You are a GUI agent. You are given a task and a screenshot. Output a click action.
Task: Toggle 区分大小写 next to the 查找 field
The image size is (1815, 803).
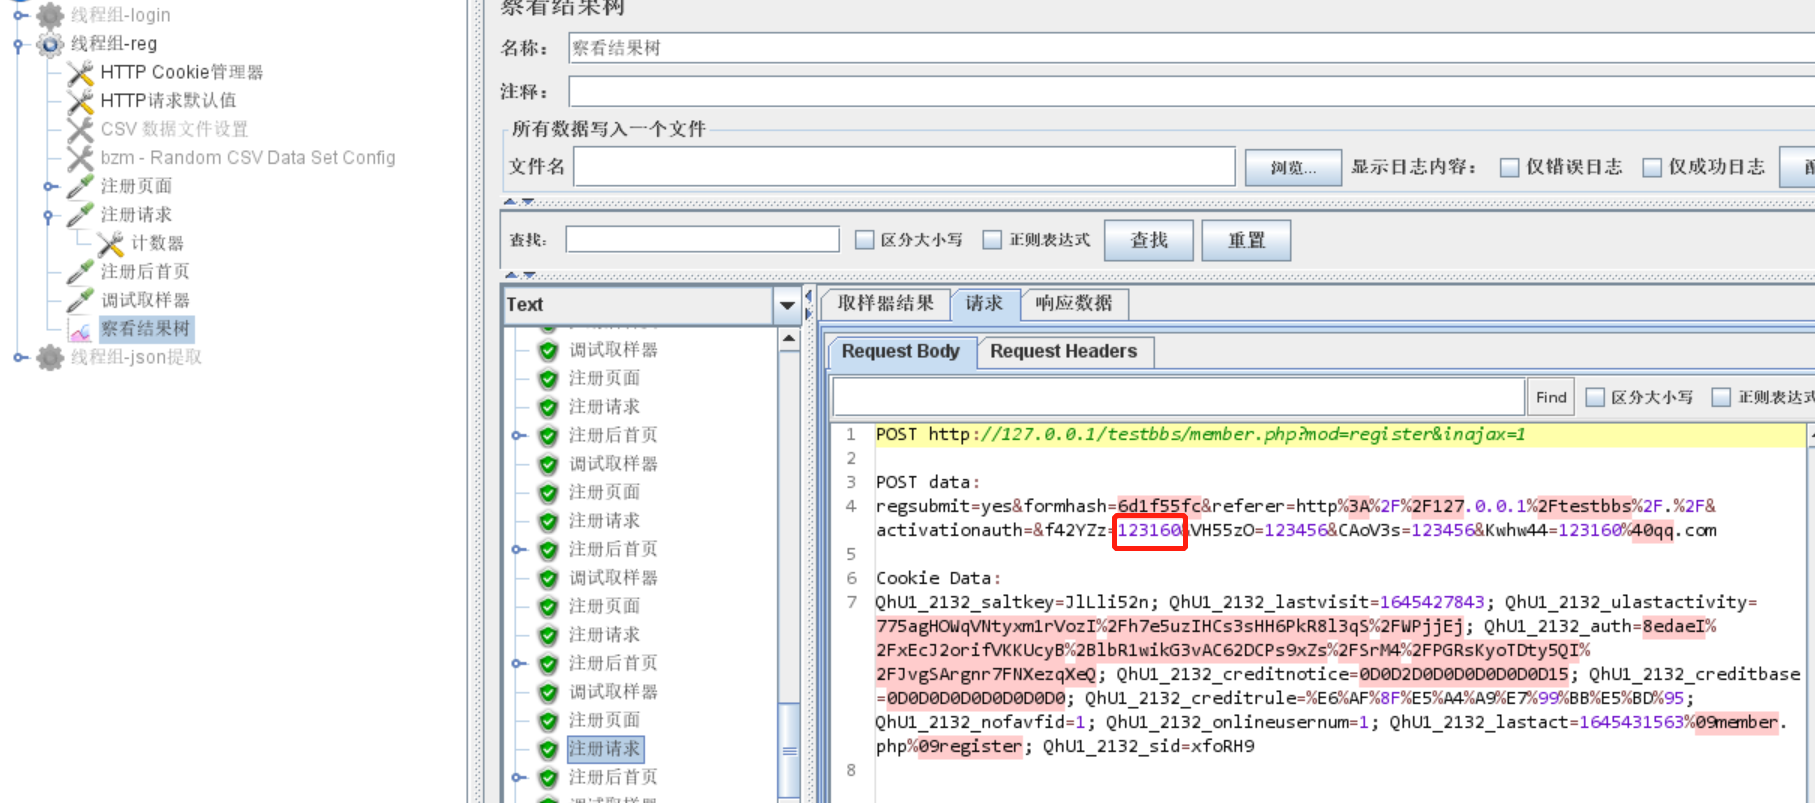pyautogui.click(x=865, y=240)
